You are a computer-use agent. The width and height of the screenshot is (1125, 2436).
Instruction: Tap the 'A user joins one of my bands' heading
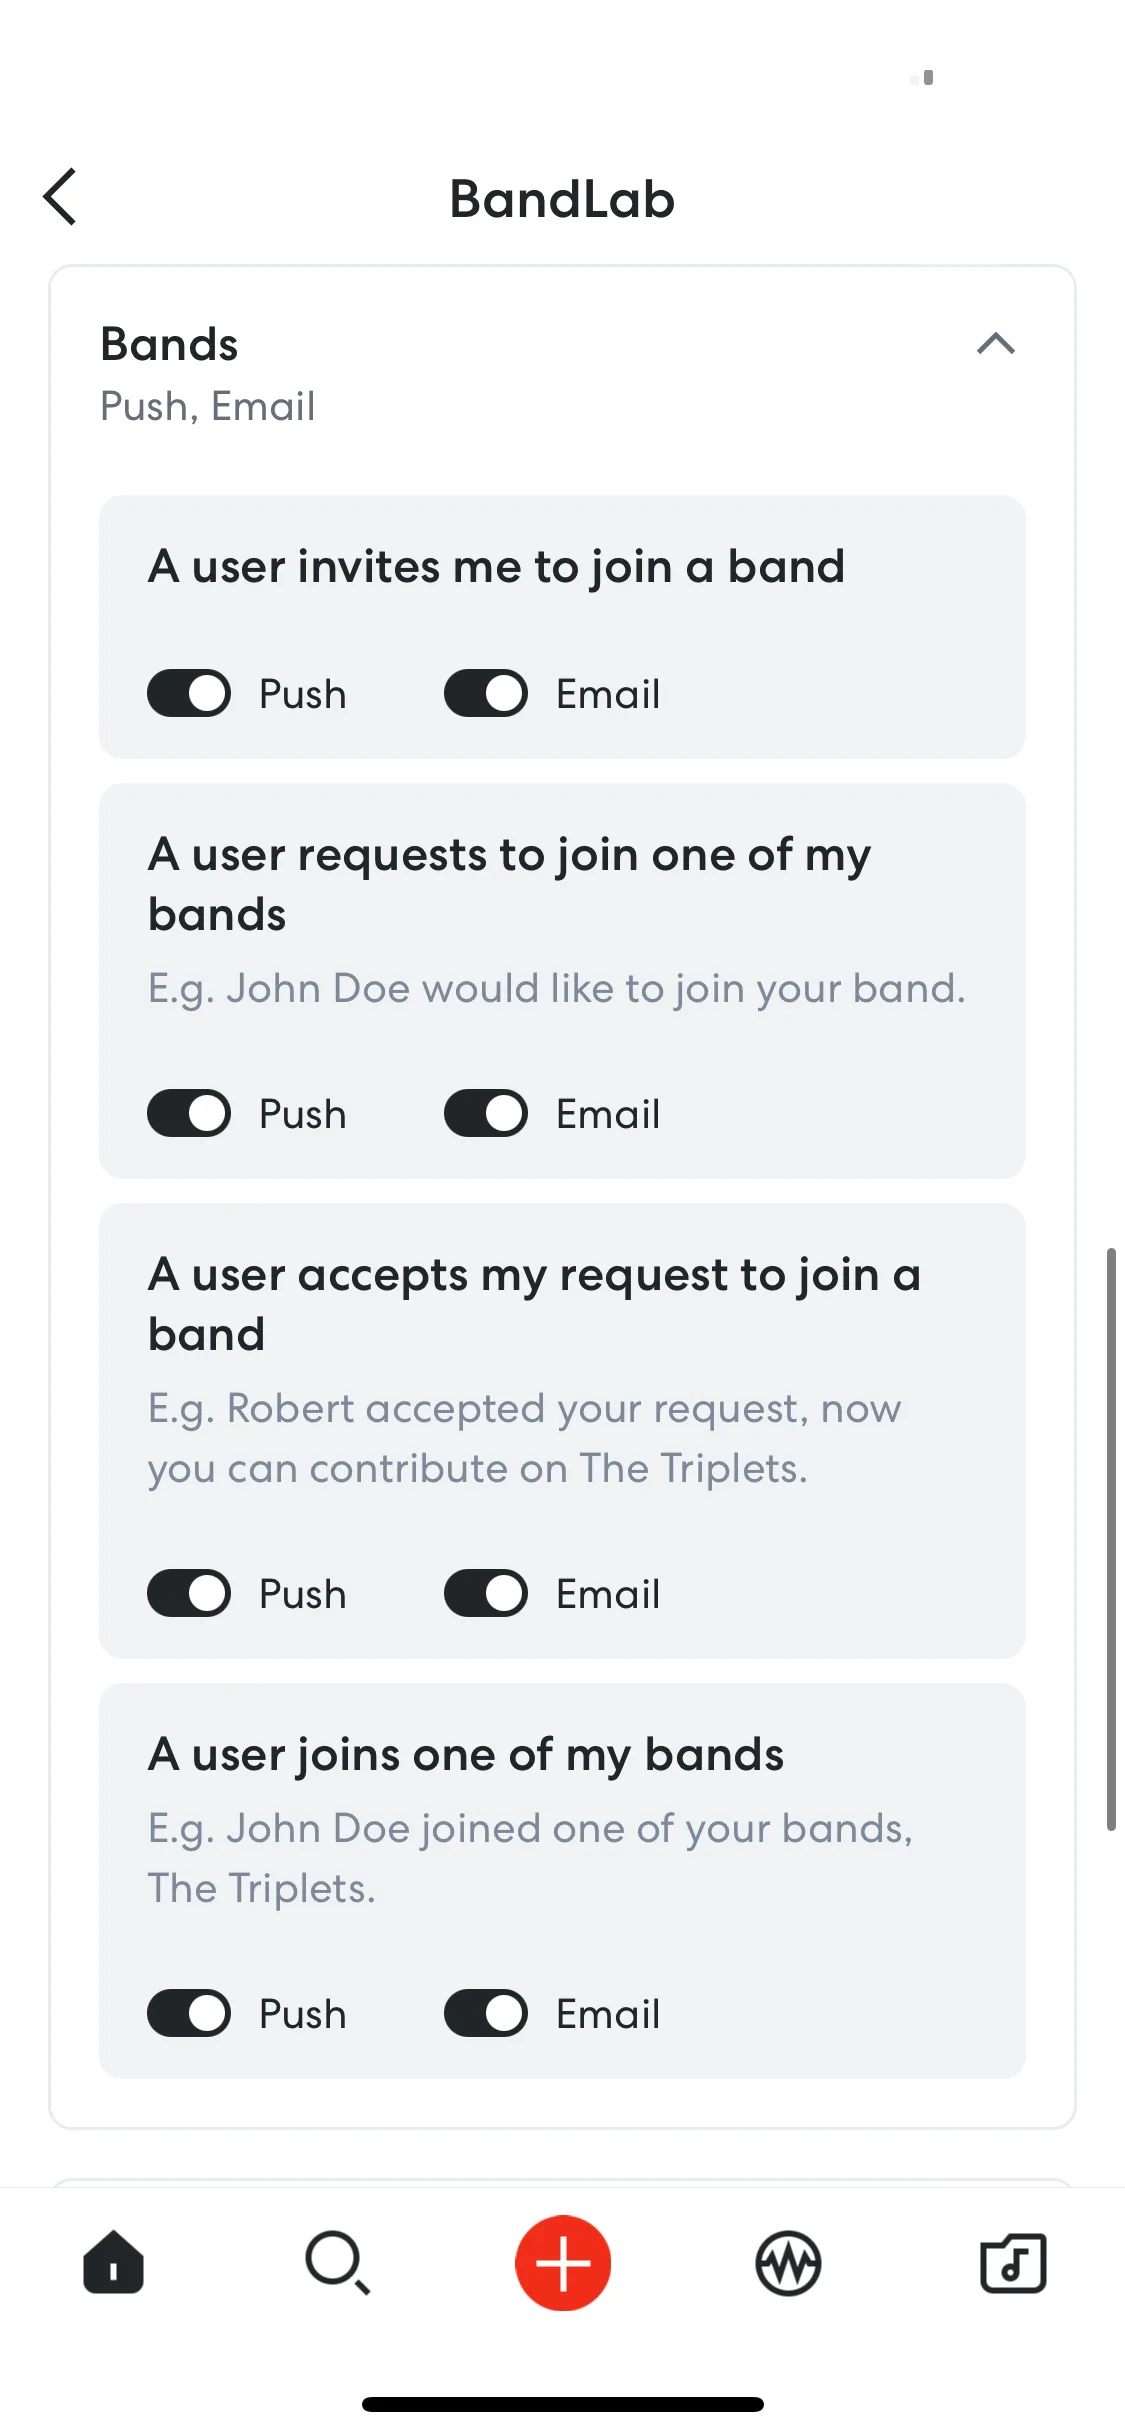coord(466,1755)
